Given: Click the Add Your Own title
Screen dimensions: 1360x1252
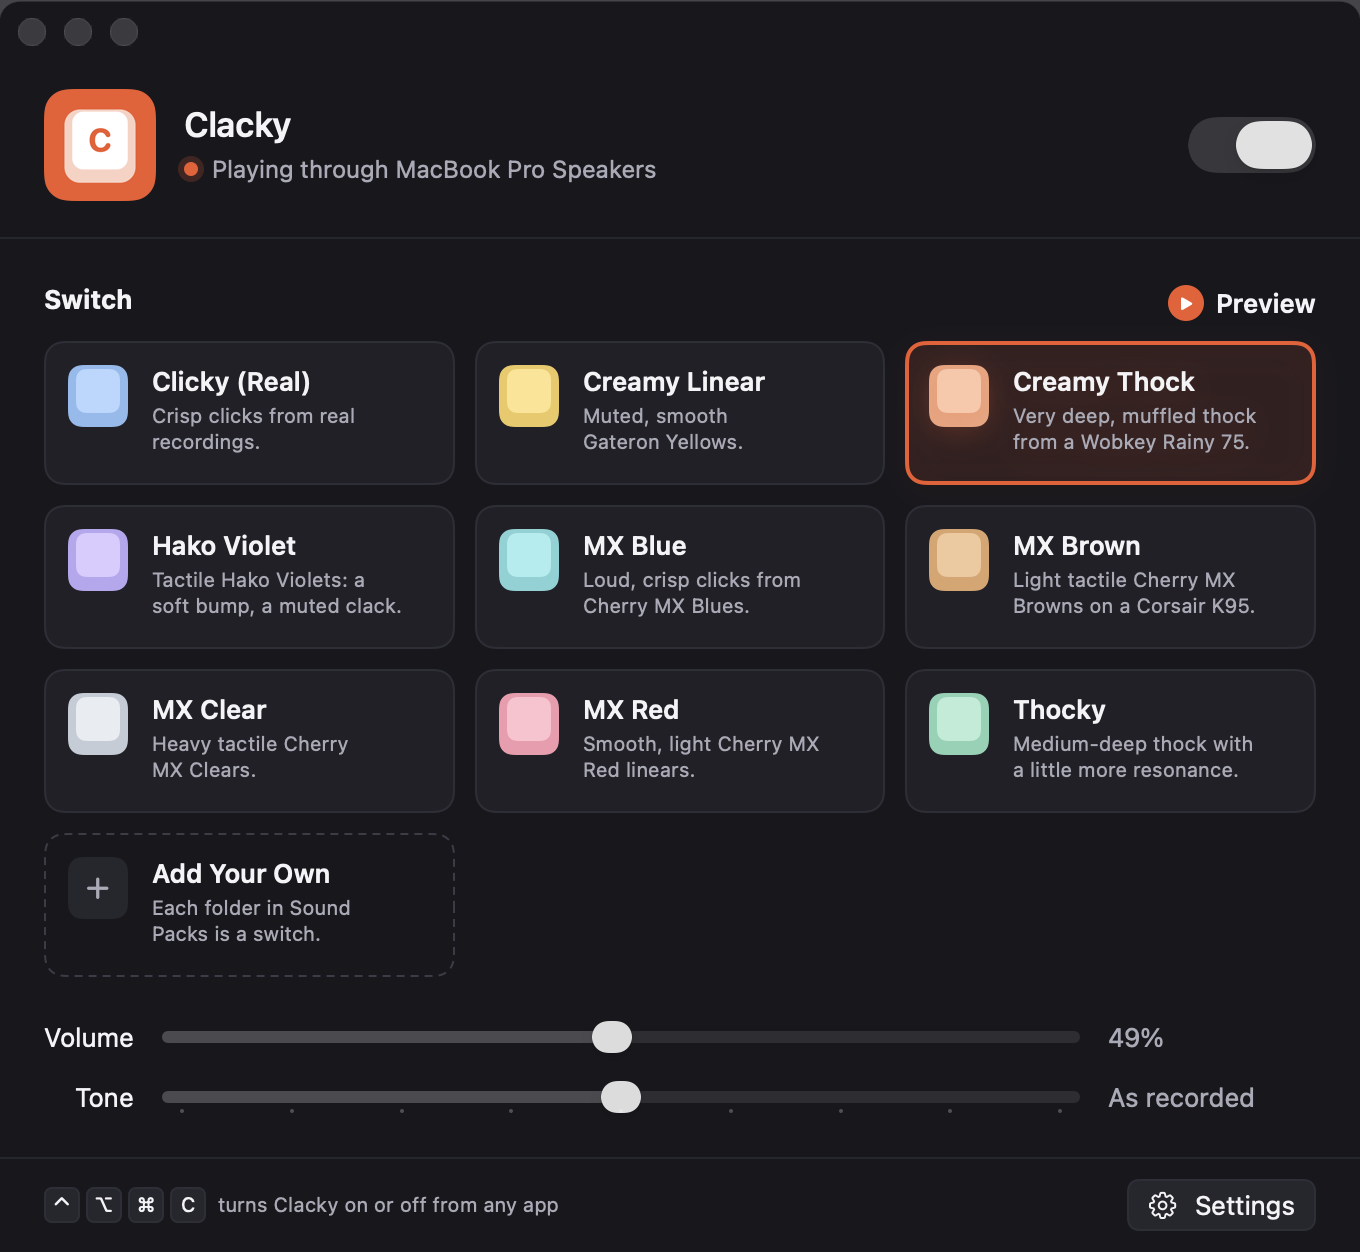Looking at the screenshot, I should pyautogui.click(x=241, y=874).
